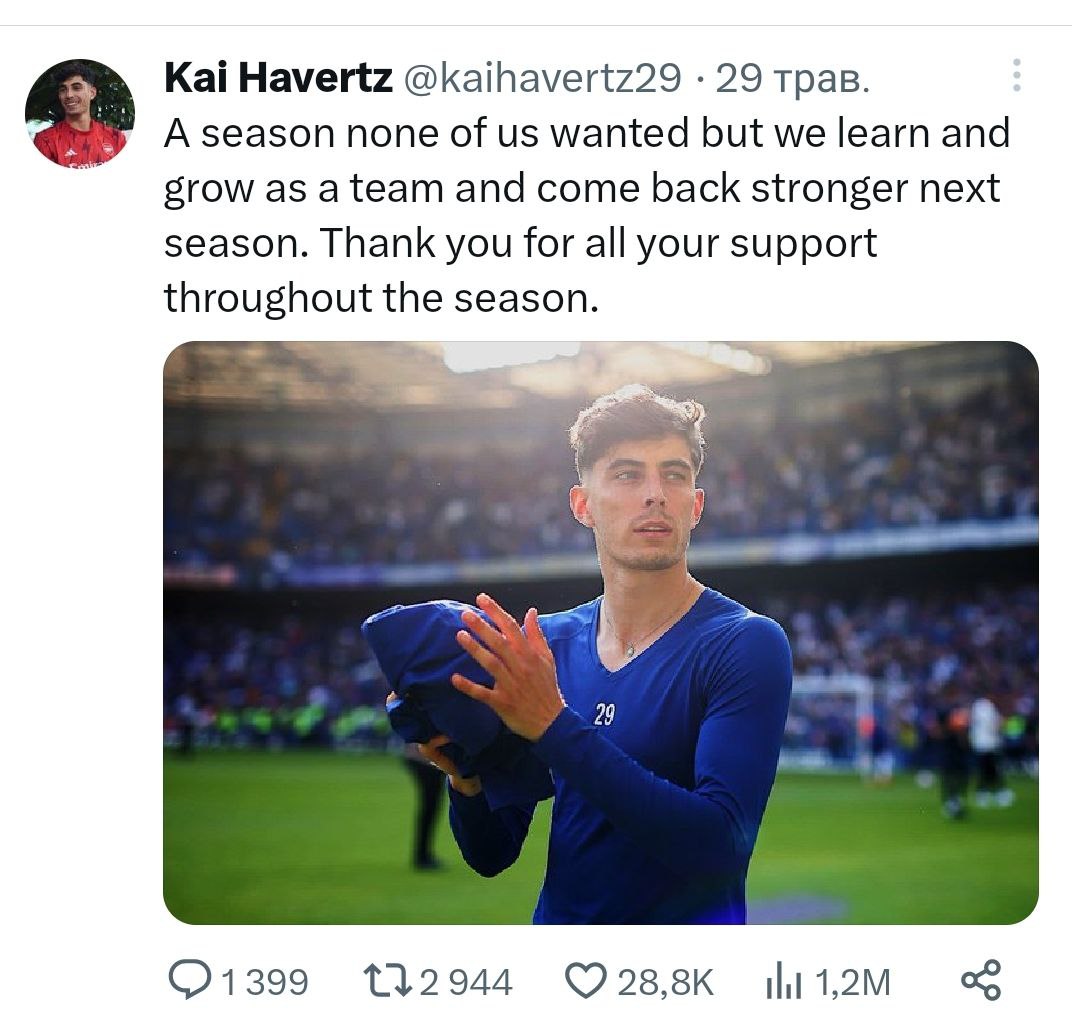Like the tweet with the heart icon

(586, 981)
